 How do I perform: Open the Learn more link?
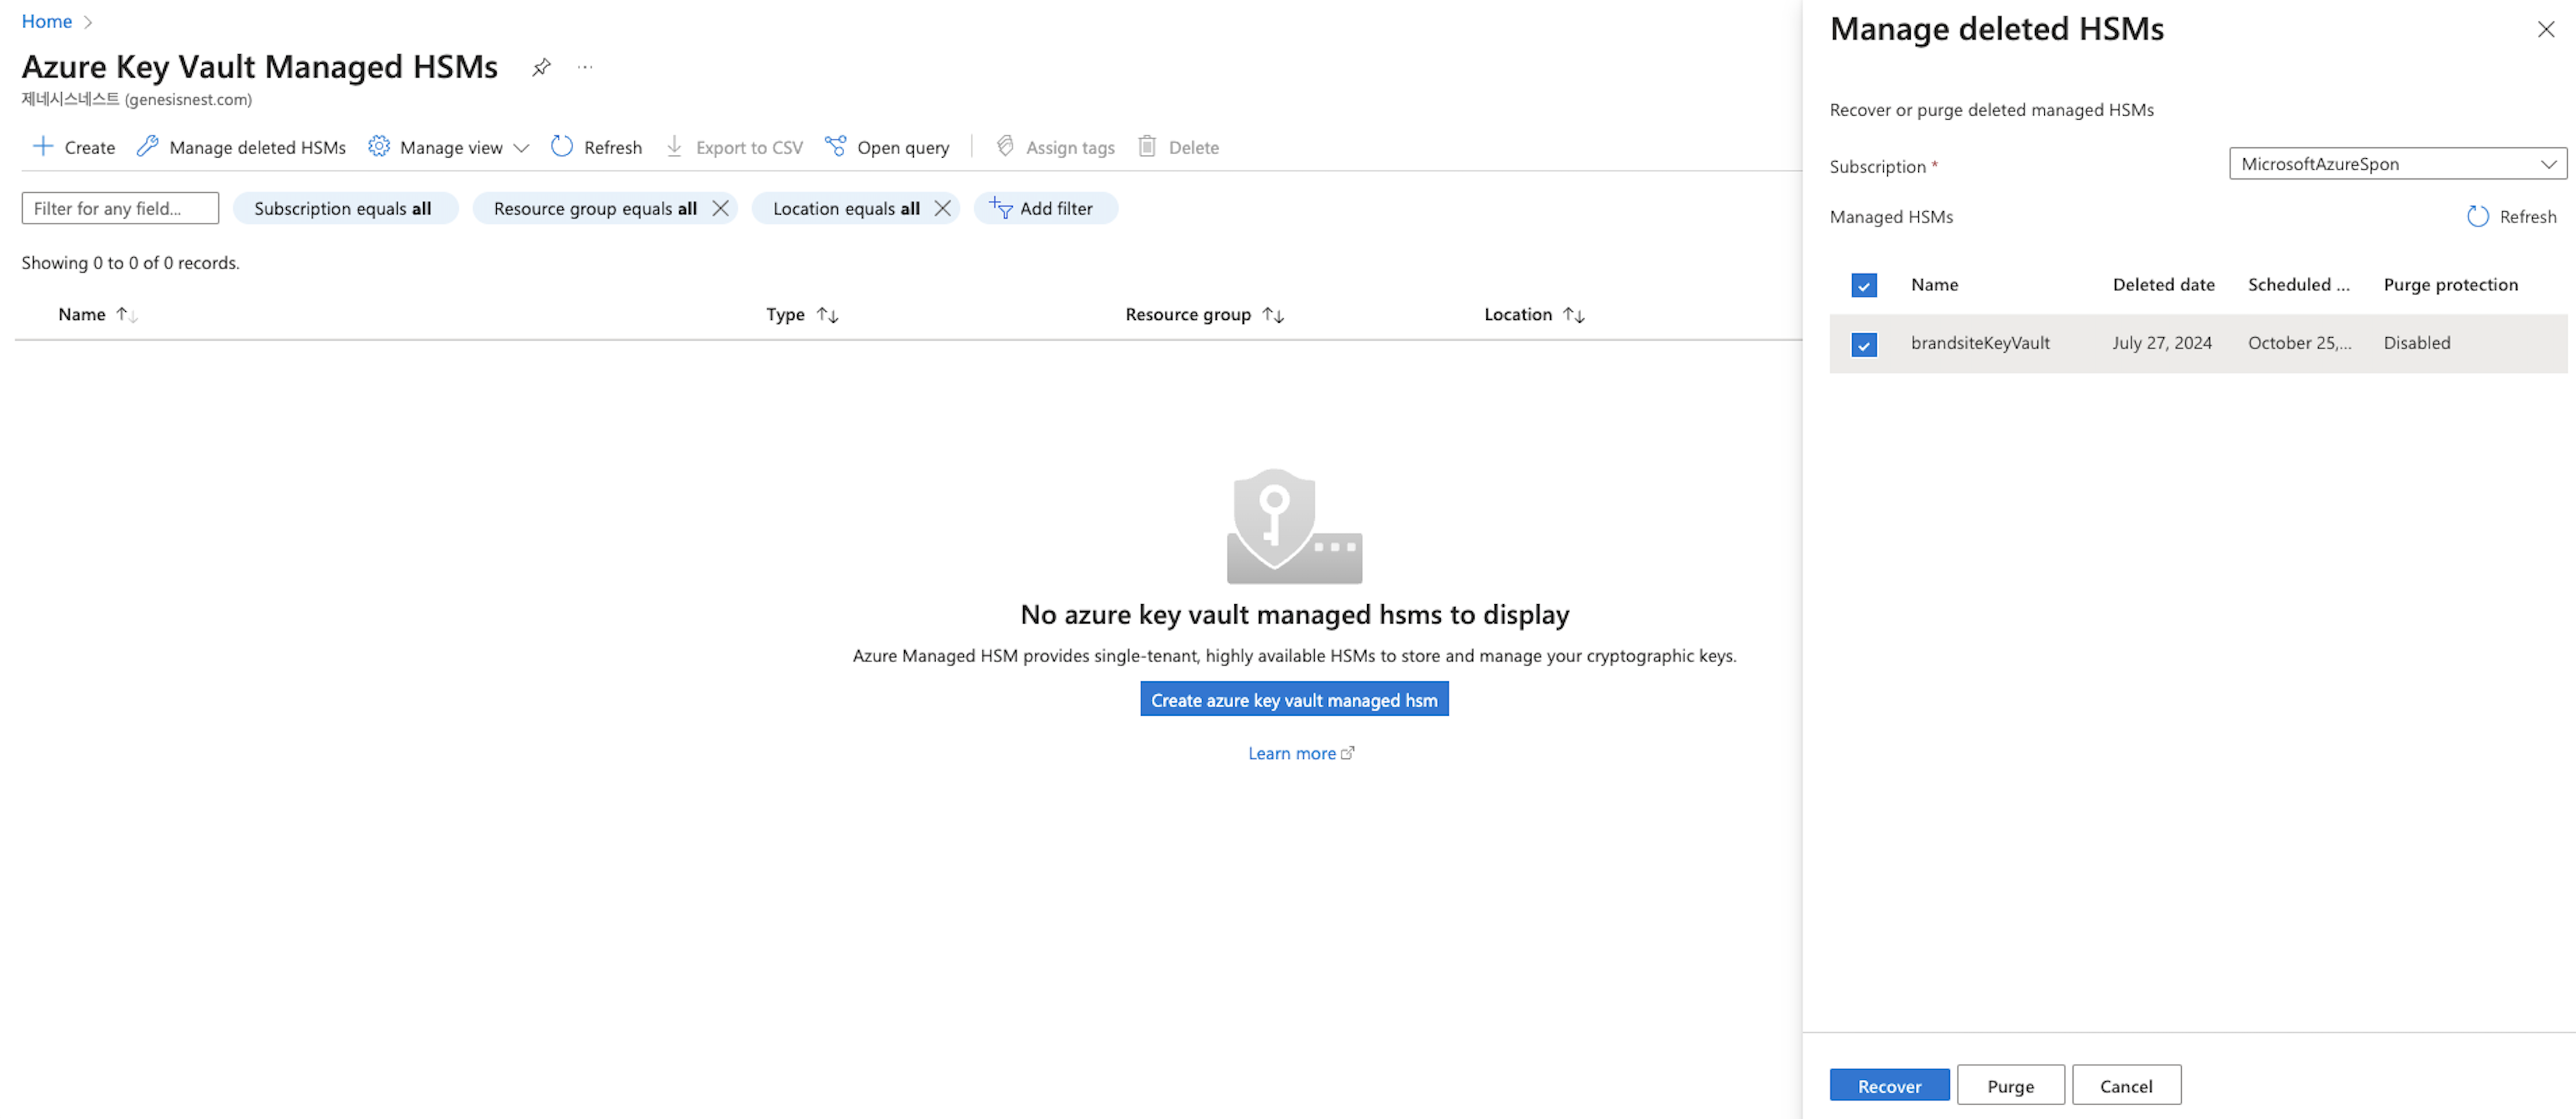pos(1292,753)
